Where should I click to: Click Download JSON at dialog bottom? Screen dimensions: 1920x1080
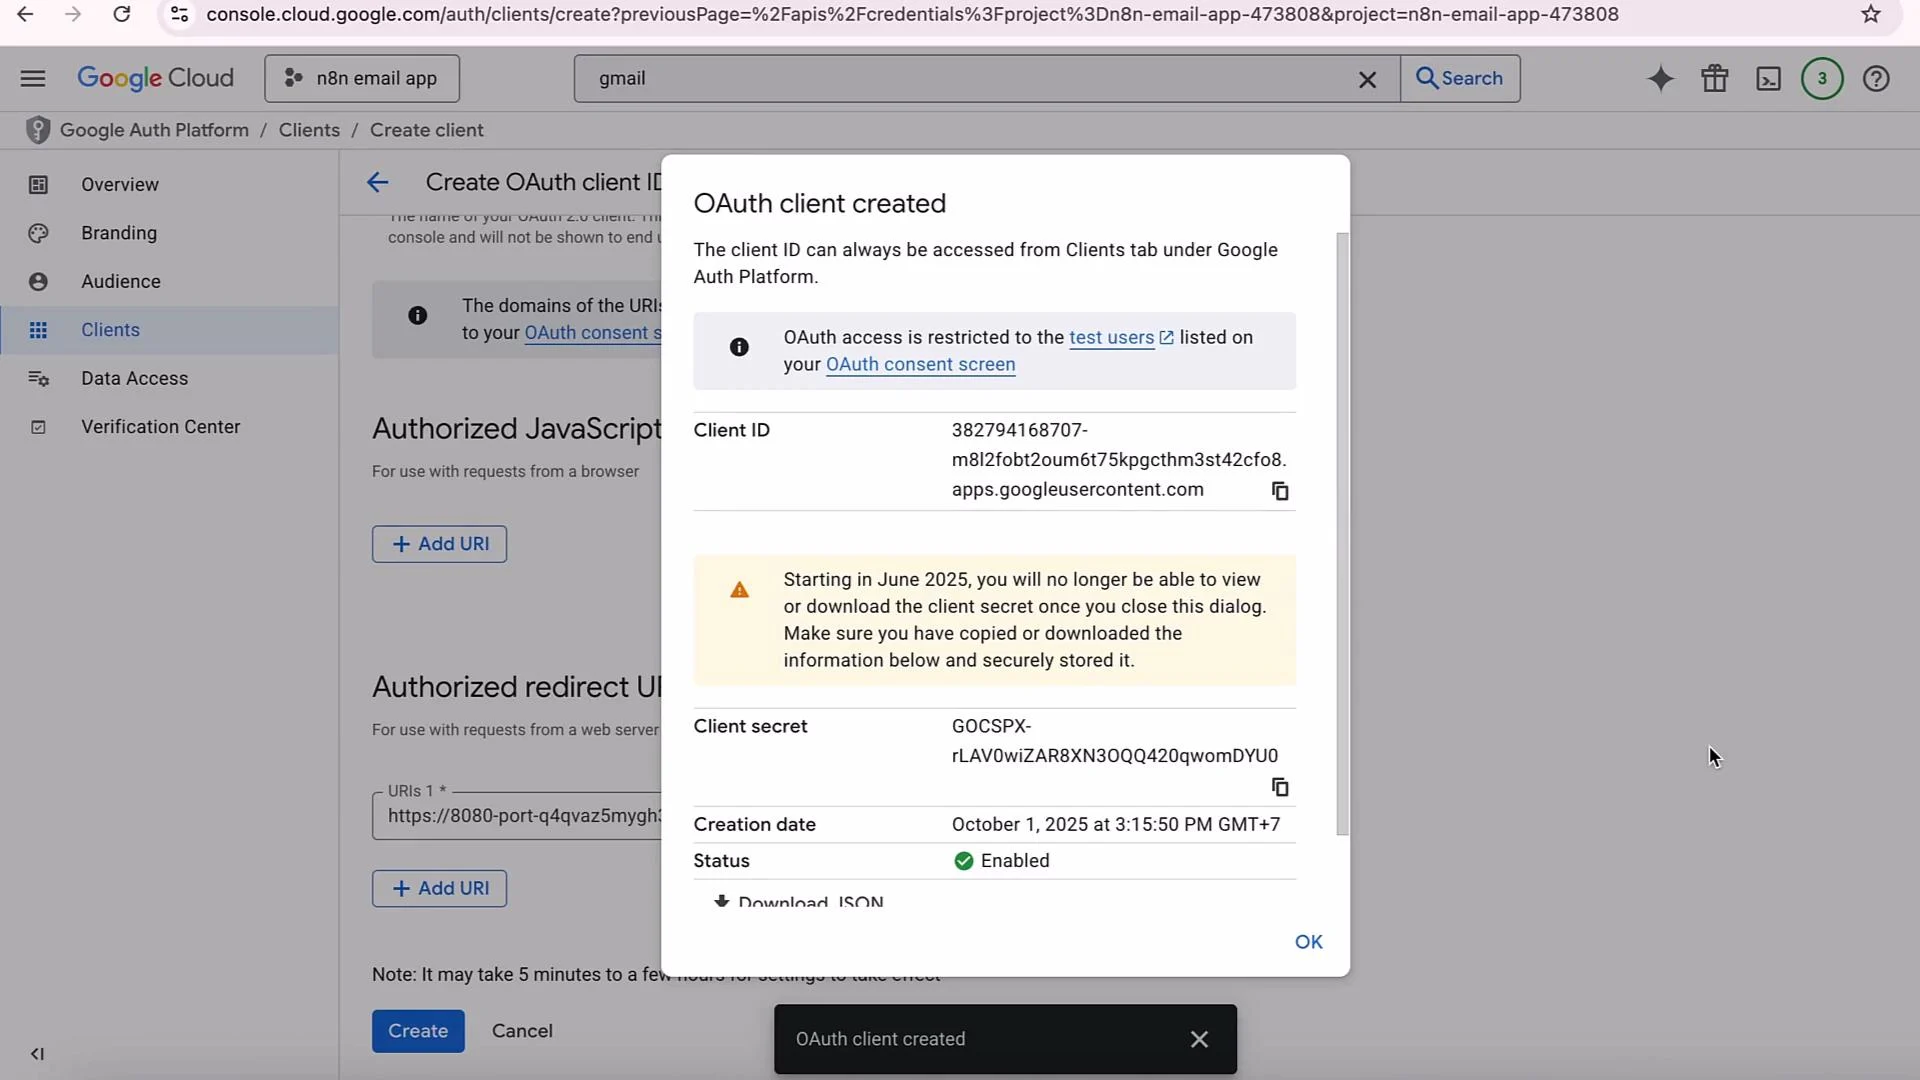[798, 901]
